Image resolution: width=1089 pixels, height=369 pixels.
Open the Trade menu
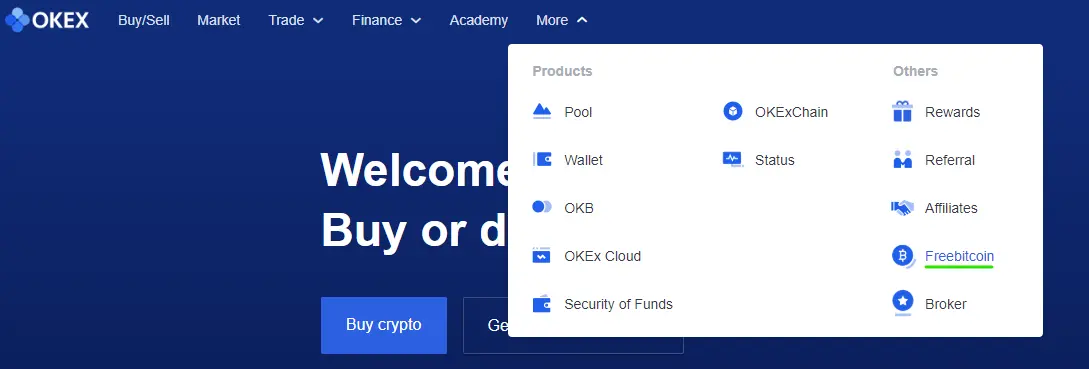click(x=286, y=20)
